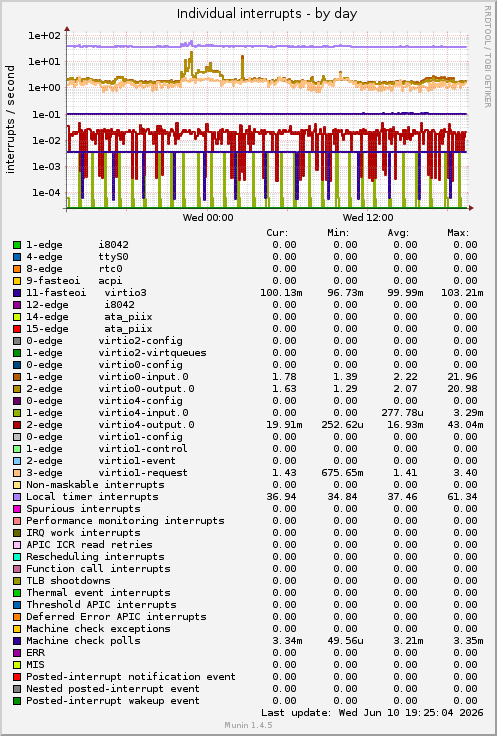This screenshot has height=736, width=497.
Task: Click the Local timer interrupts color swatch
Action: pyautogui.click(x=17, y=497)
